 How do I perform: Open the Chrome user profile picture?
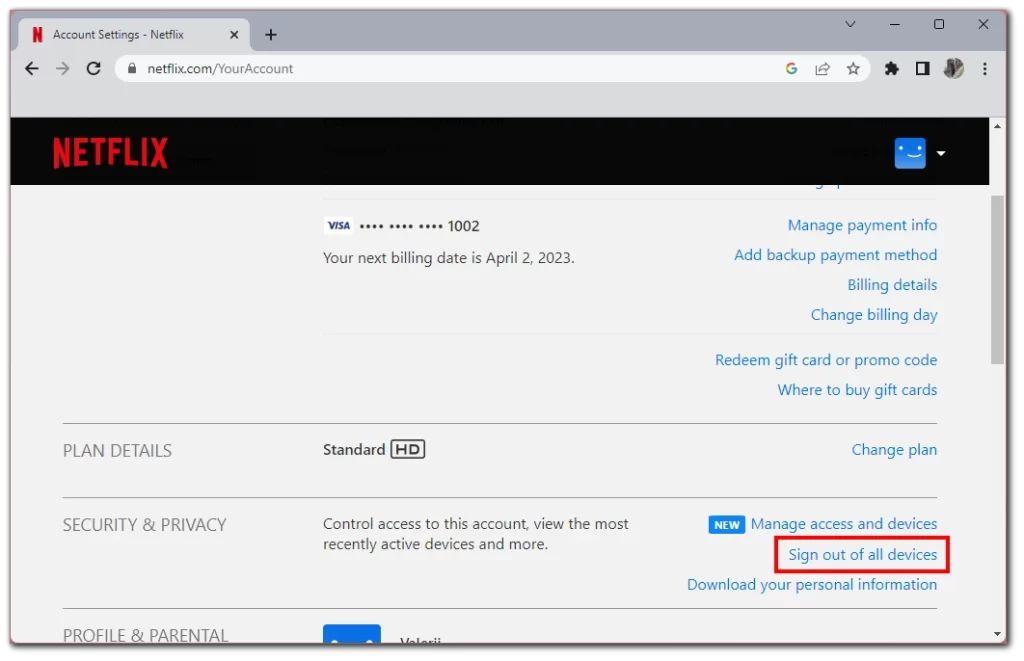[x=953, y=69]
